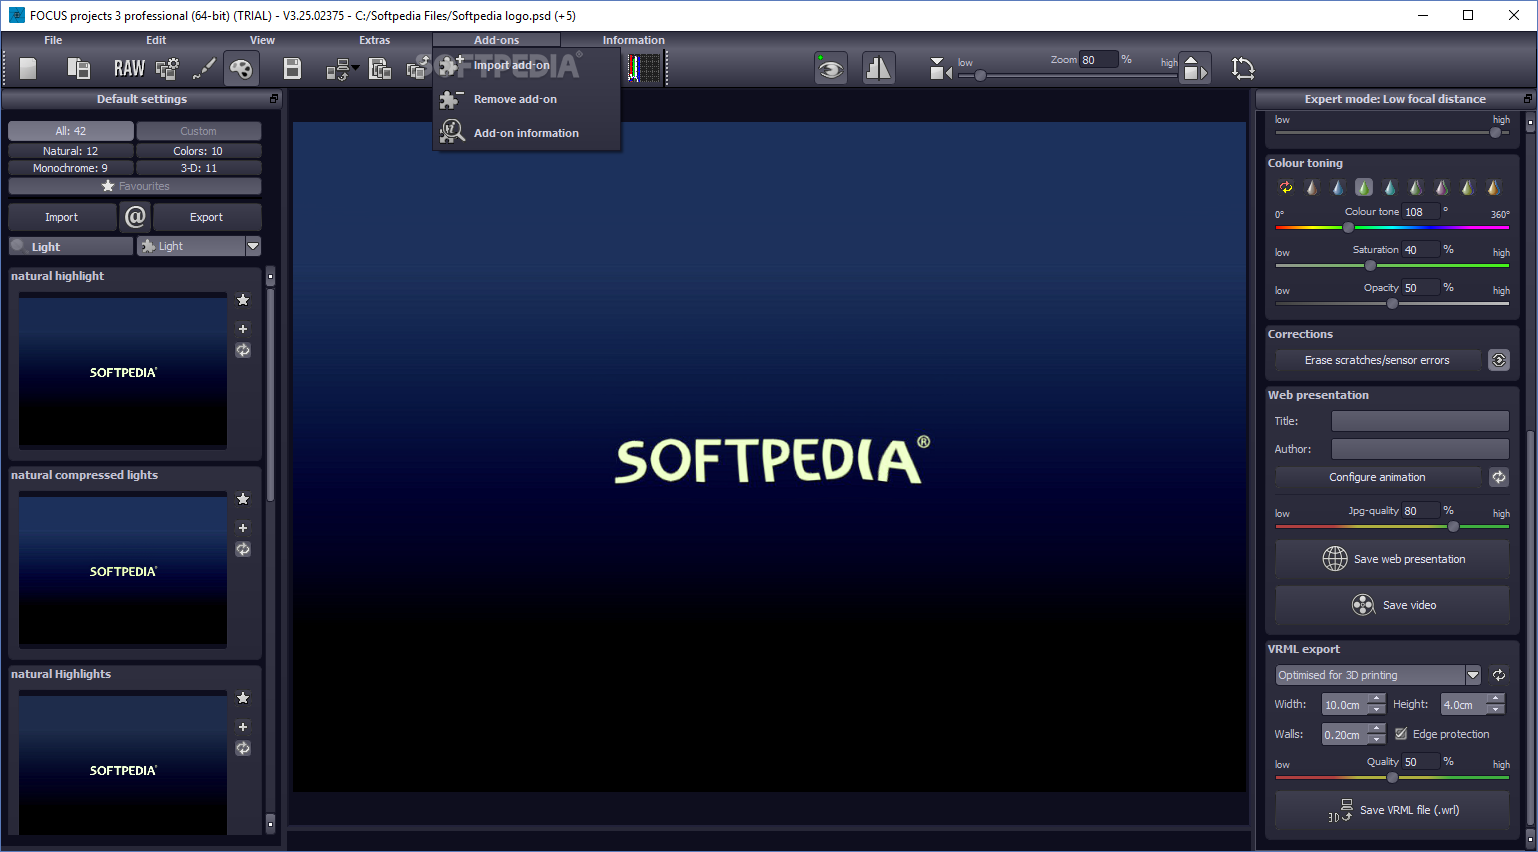Viewport: 1538px width, 852px height.
Task: Toggle the Favourites filter
Action: [135, 186]
